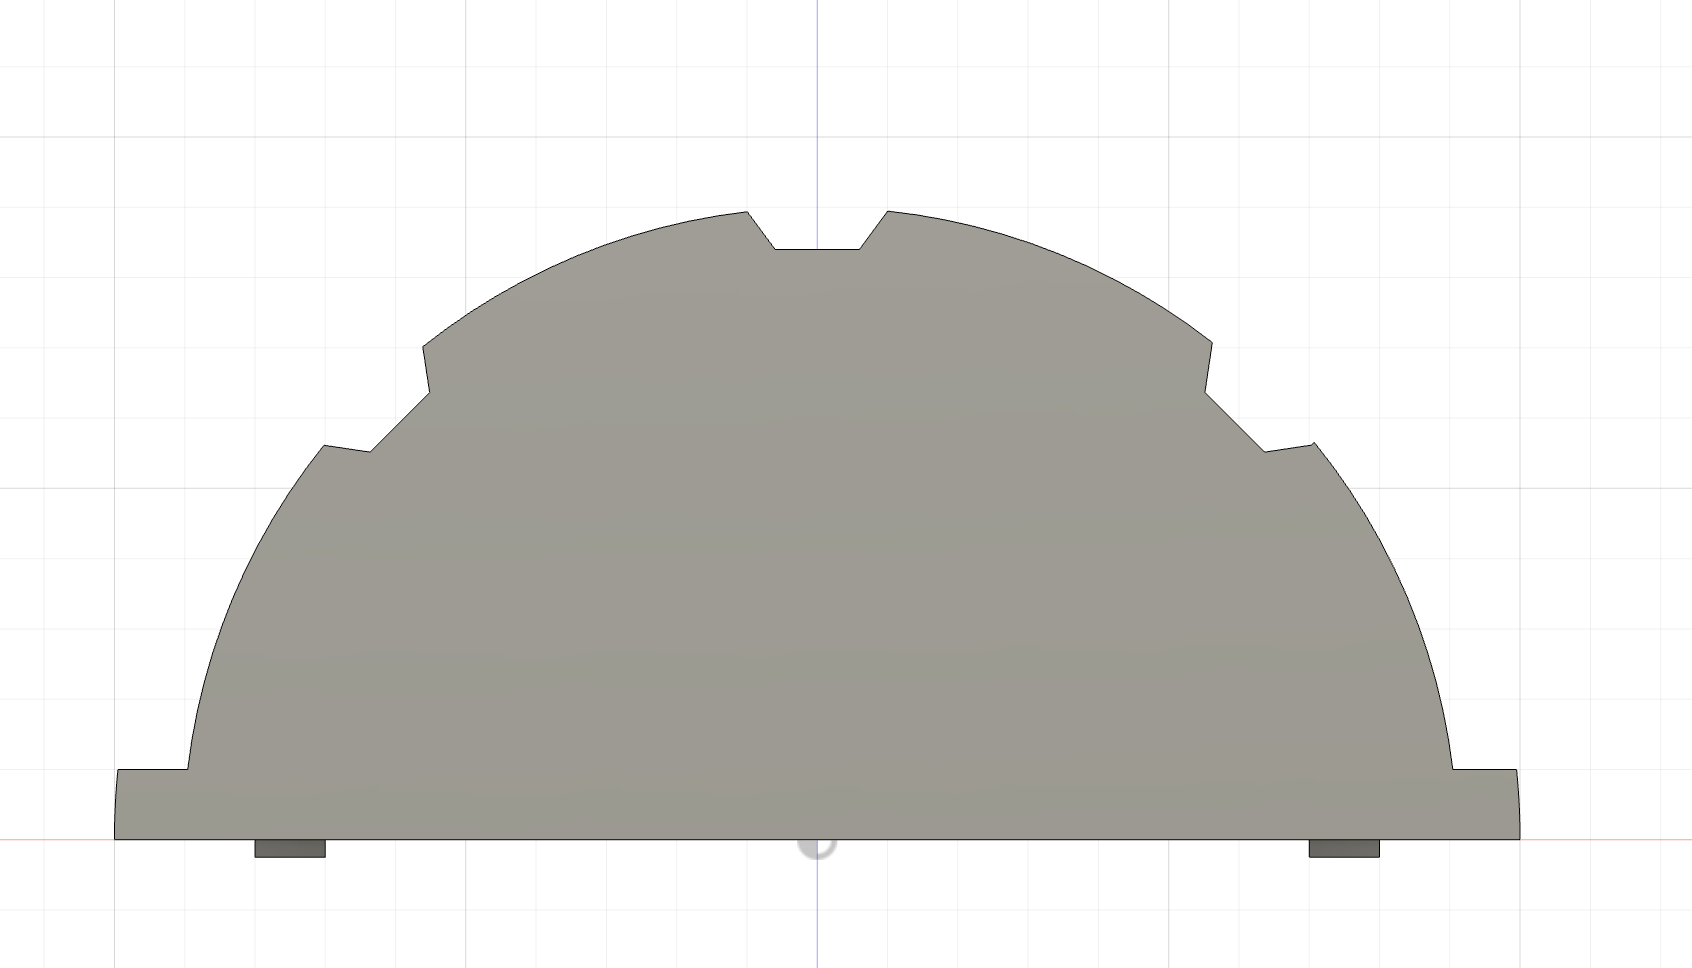Image resolution: width=1692 pixels, height=968 pixels.
Task: Select the small left foot under the base
Action: click(290, 849)
